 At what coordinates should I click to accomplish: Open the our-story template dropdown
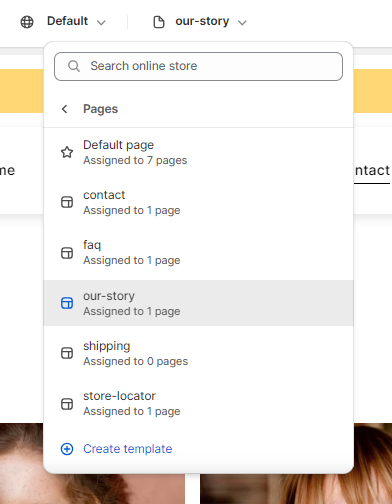tap(211, 21)
